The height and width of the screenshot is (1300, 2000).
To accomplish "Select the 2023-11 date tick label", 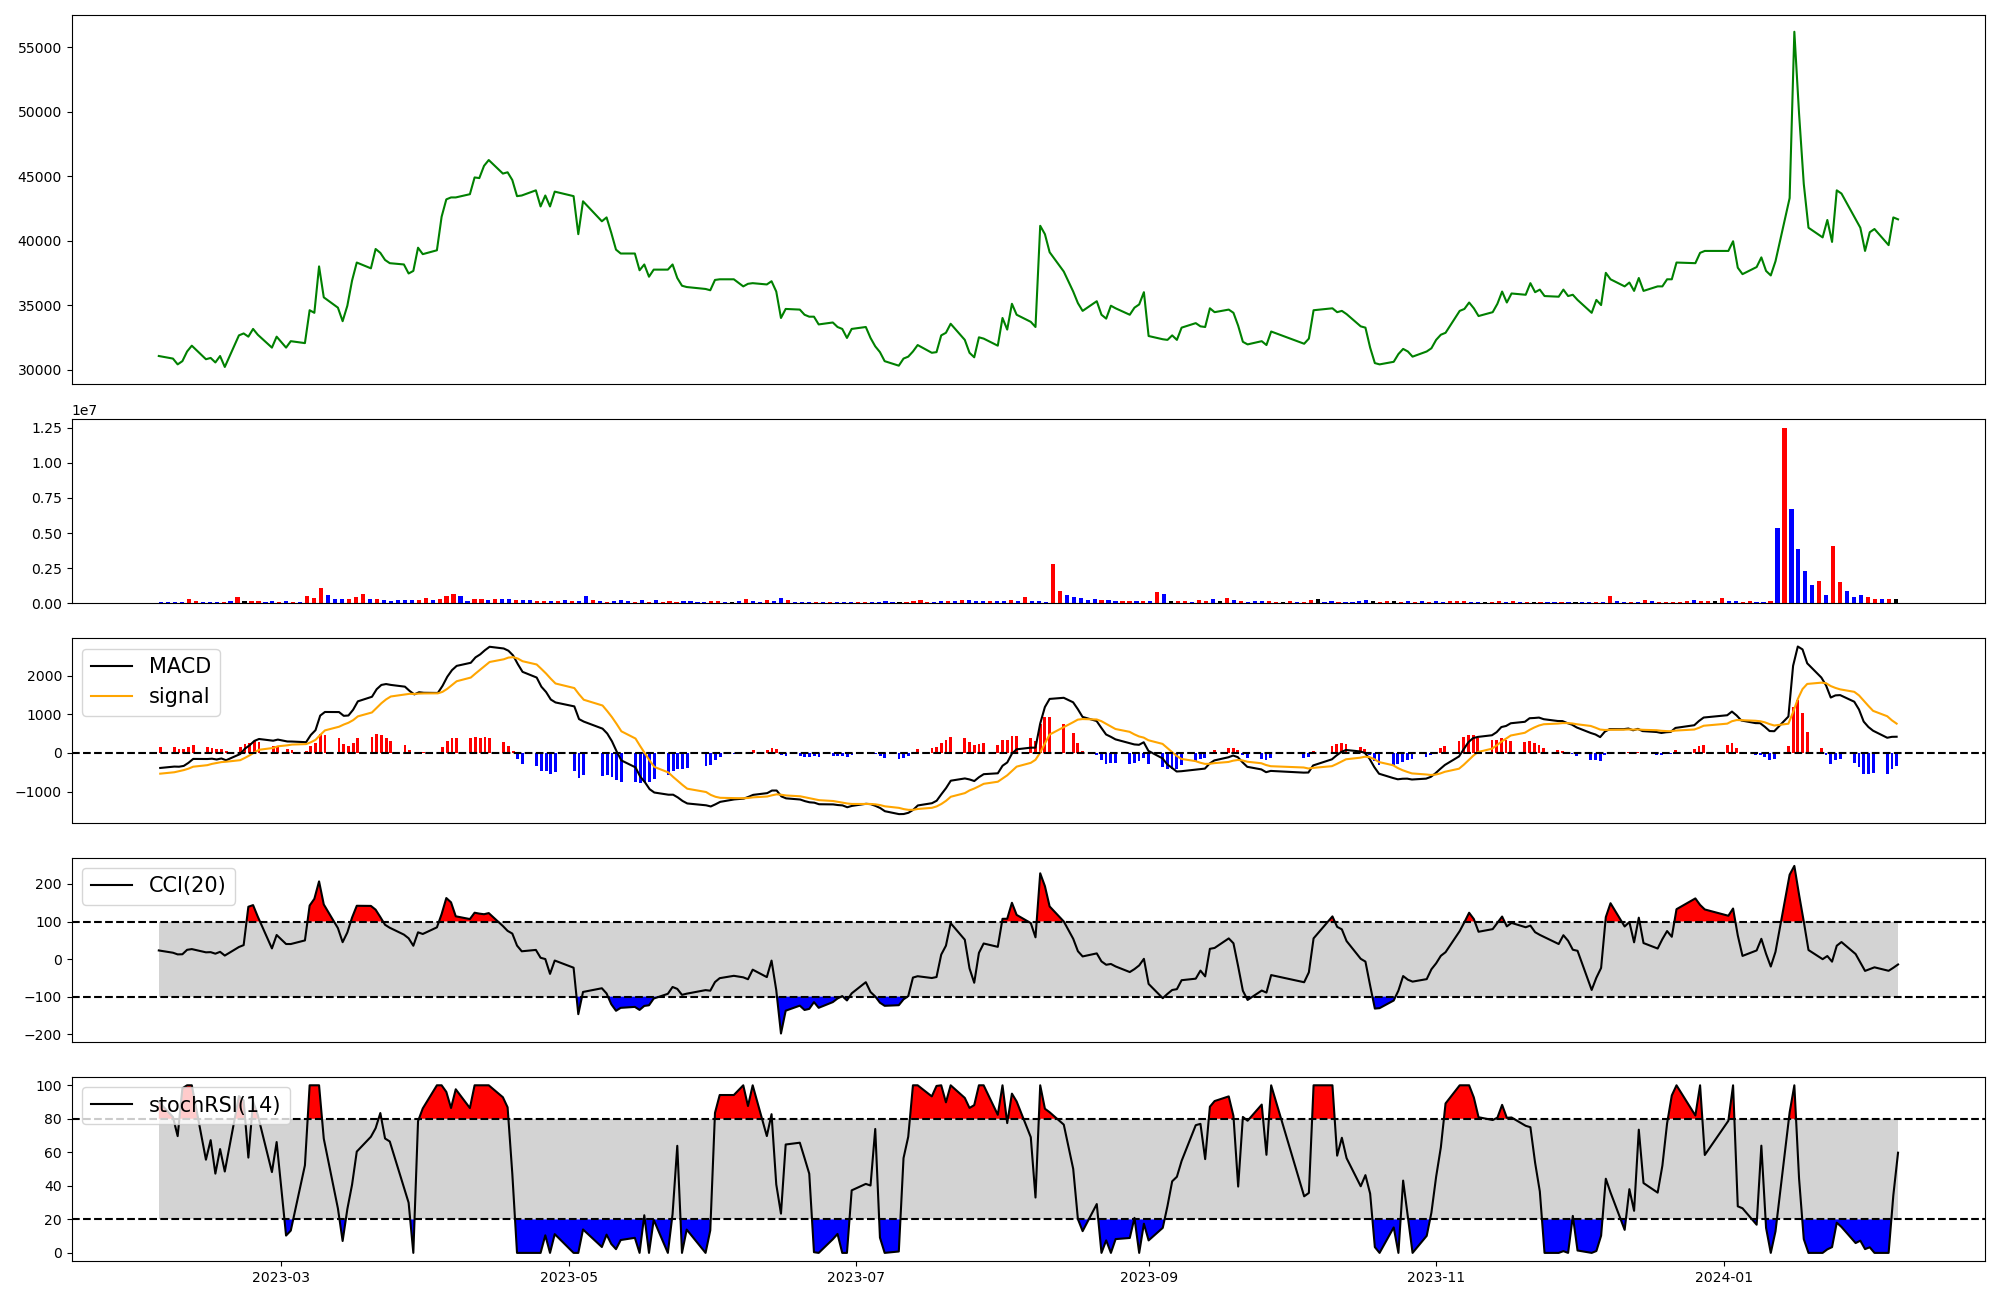I will click(x=1437, y=1277).
